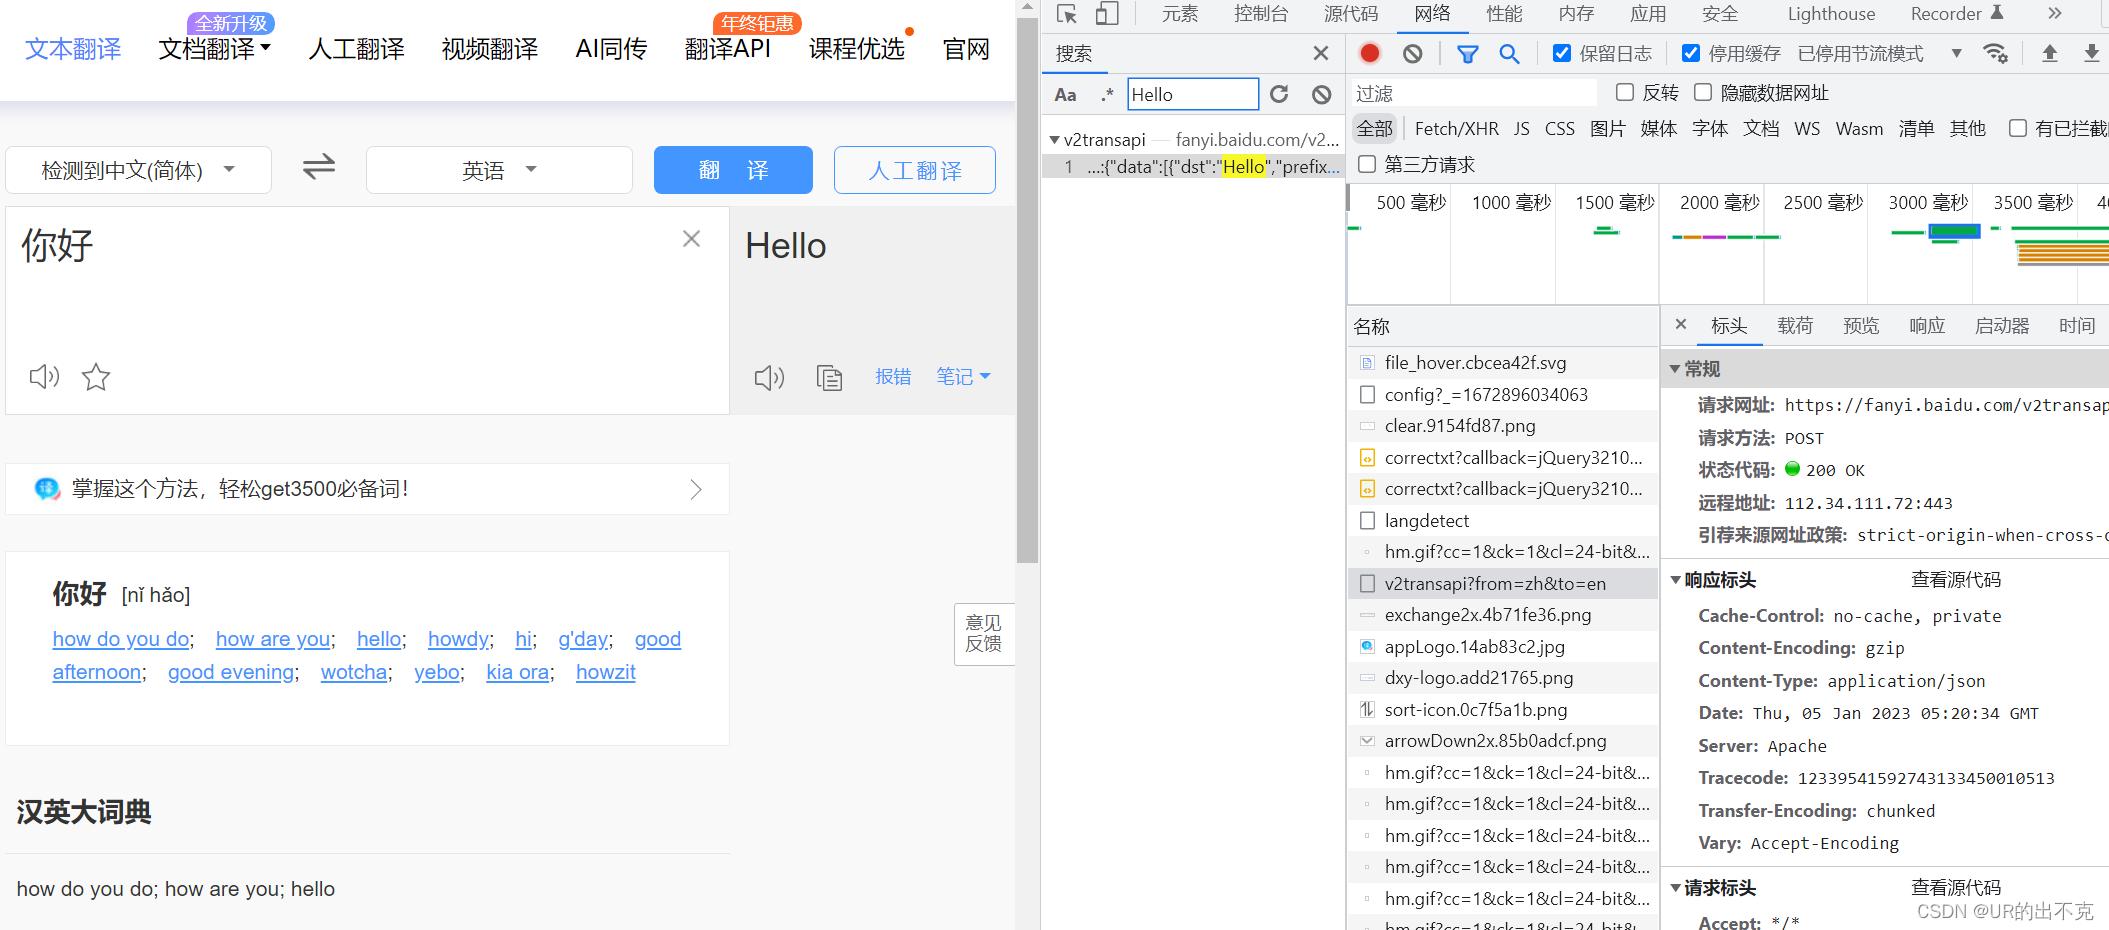Open target language dropdown 英语
Image resolution: width=2109 pixels, height=930 pixels.
[499, 170]
